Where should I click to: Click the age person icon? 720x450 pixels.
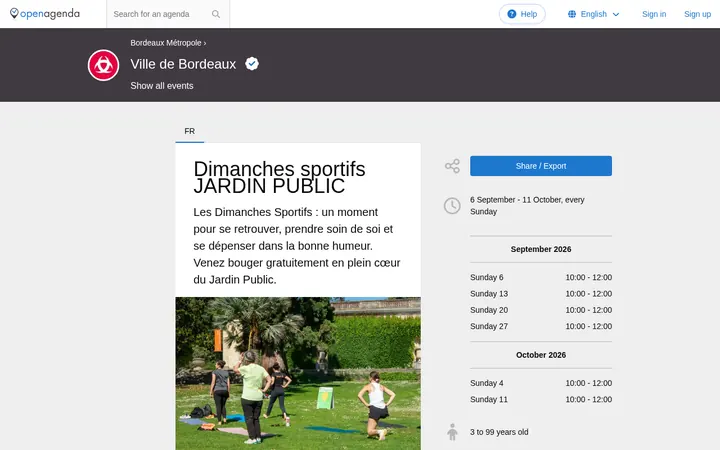452,432
